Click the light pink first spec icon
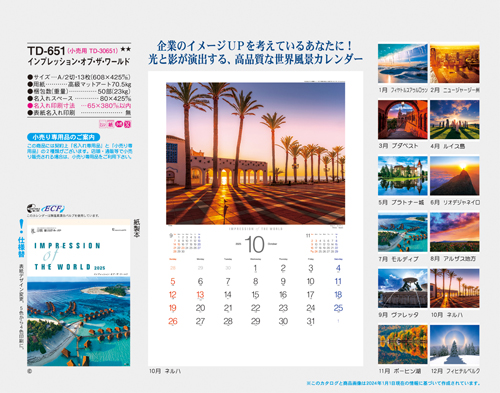This screenshot has height=393, width=500. coord(103,124)
